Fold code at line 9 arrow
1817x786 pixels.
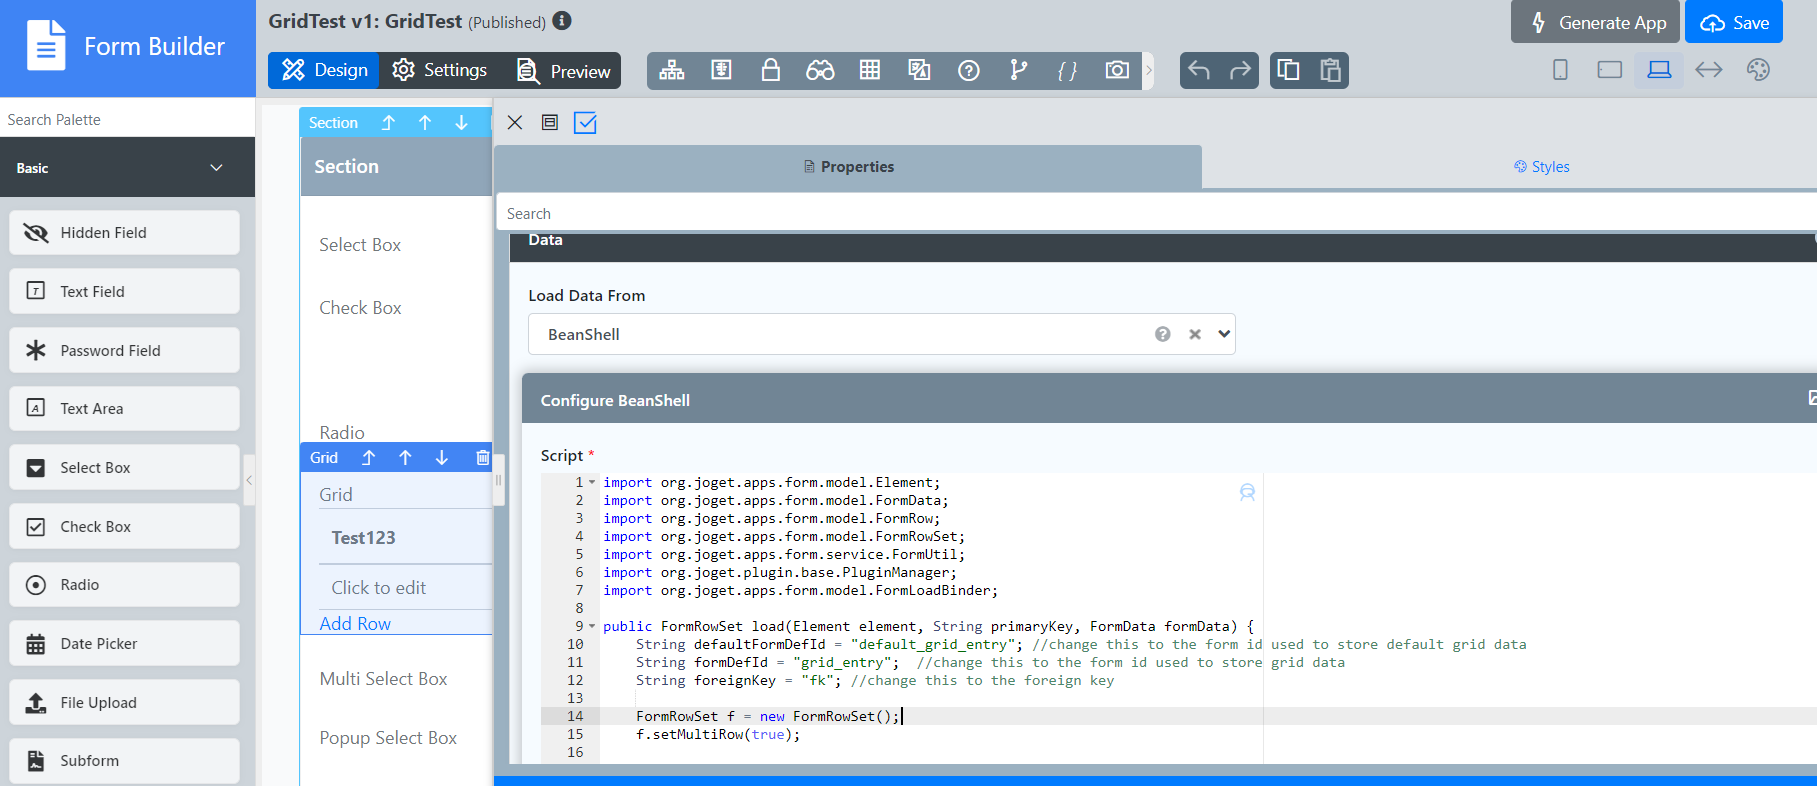coord(592,627)
